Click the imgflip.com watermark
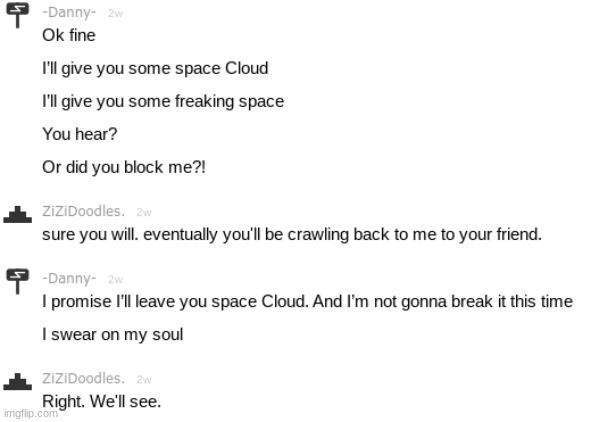 31,414
